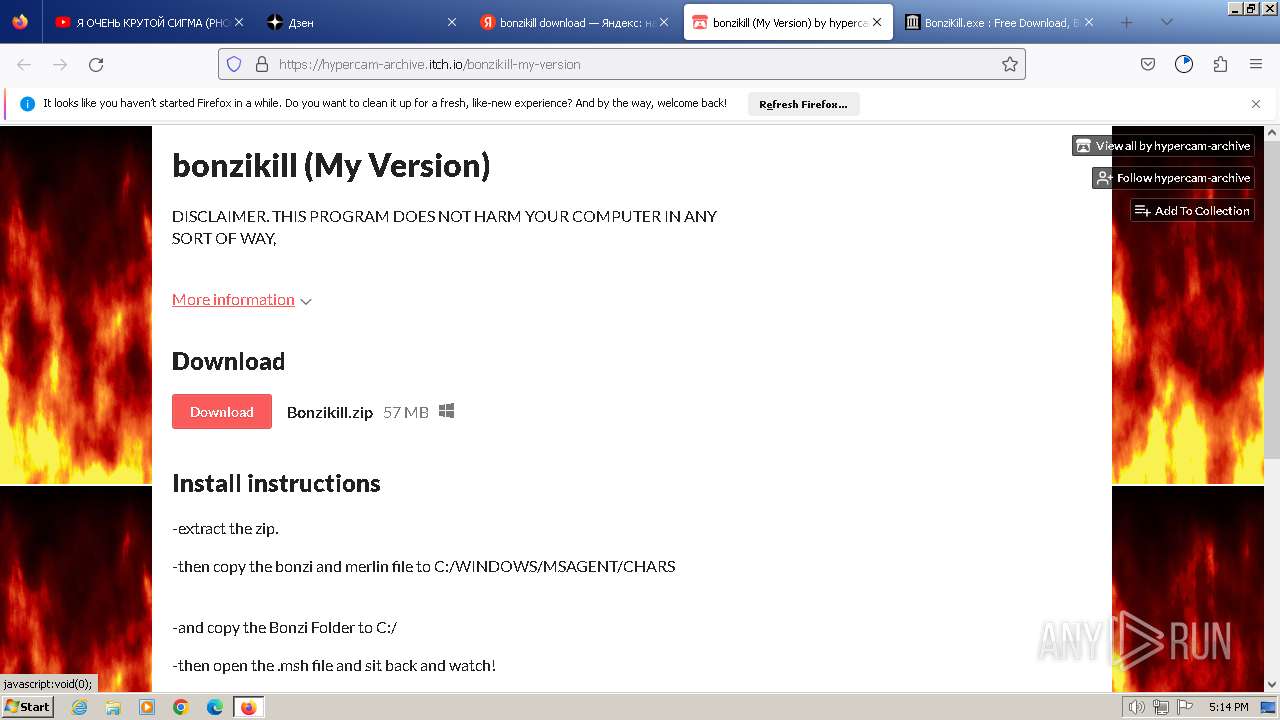Click the volume tray icon
The height and width of the screenshot is (720, 1280).
(x=1137, y=707)
